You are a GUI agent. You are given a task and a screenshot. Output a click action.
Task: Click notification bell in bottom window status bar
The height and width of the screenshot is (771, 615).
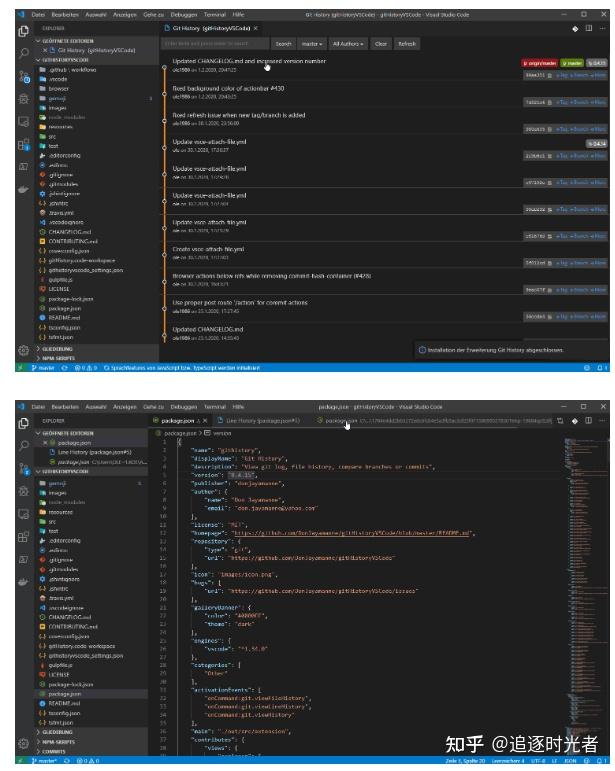(601, 761)
